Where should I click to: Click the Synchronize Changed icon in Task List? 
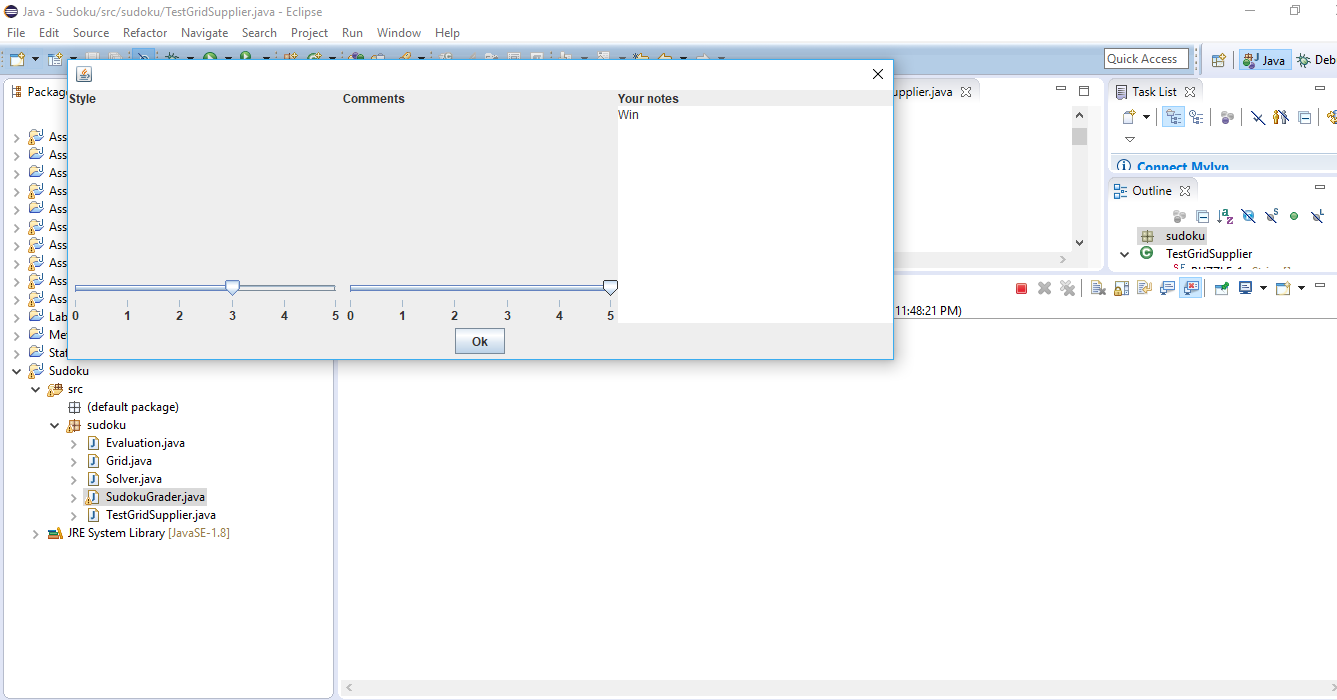tap(1227, 117)
